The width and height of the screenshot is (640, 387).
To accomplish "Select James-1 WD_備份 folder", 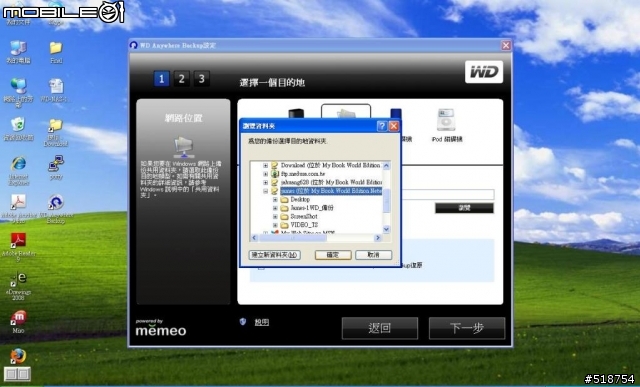I will [312, 208].
